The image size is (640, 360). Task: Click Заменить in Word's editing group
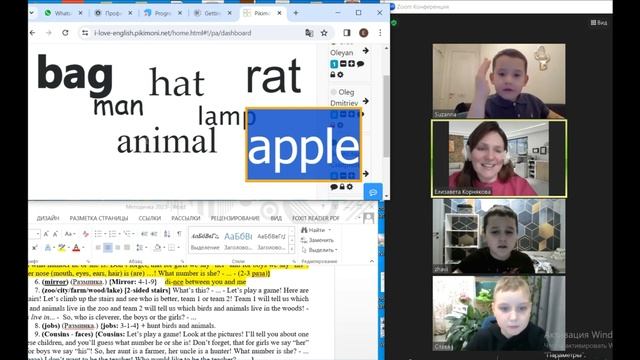(317, 240)
